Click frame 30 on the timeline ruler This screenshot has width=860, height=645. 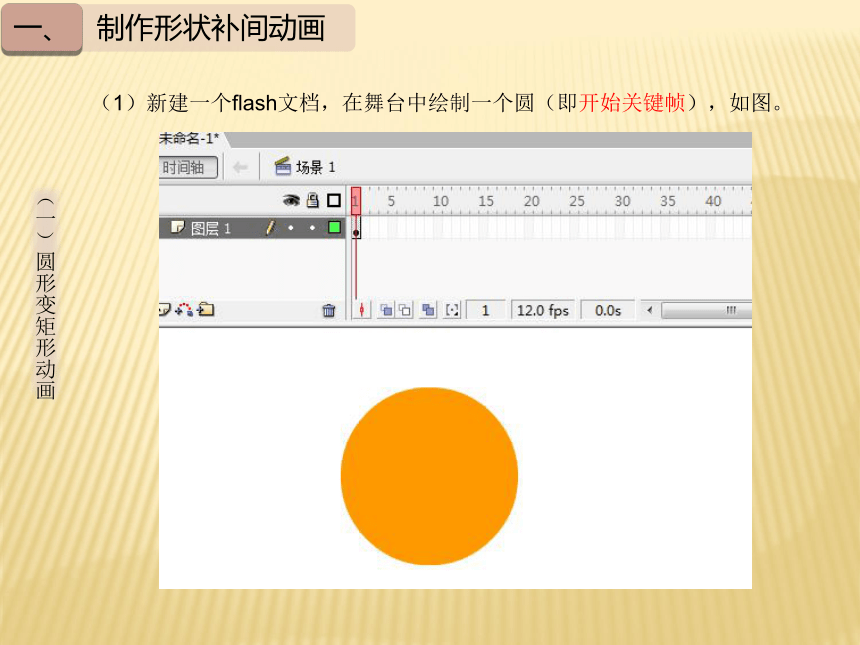[622, 201]
